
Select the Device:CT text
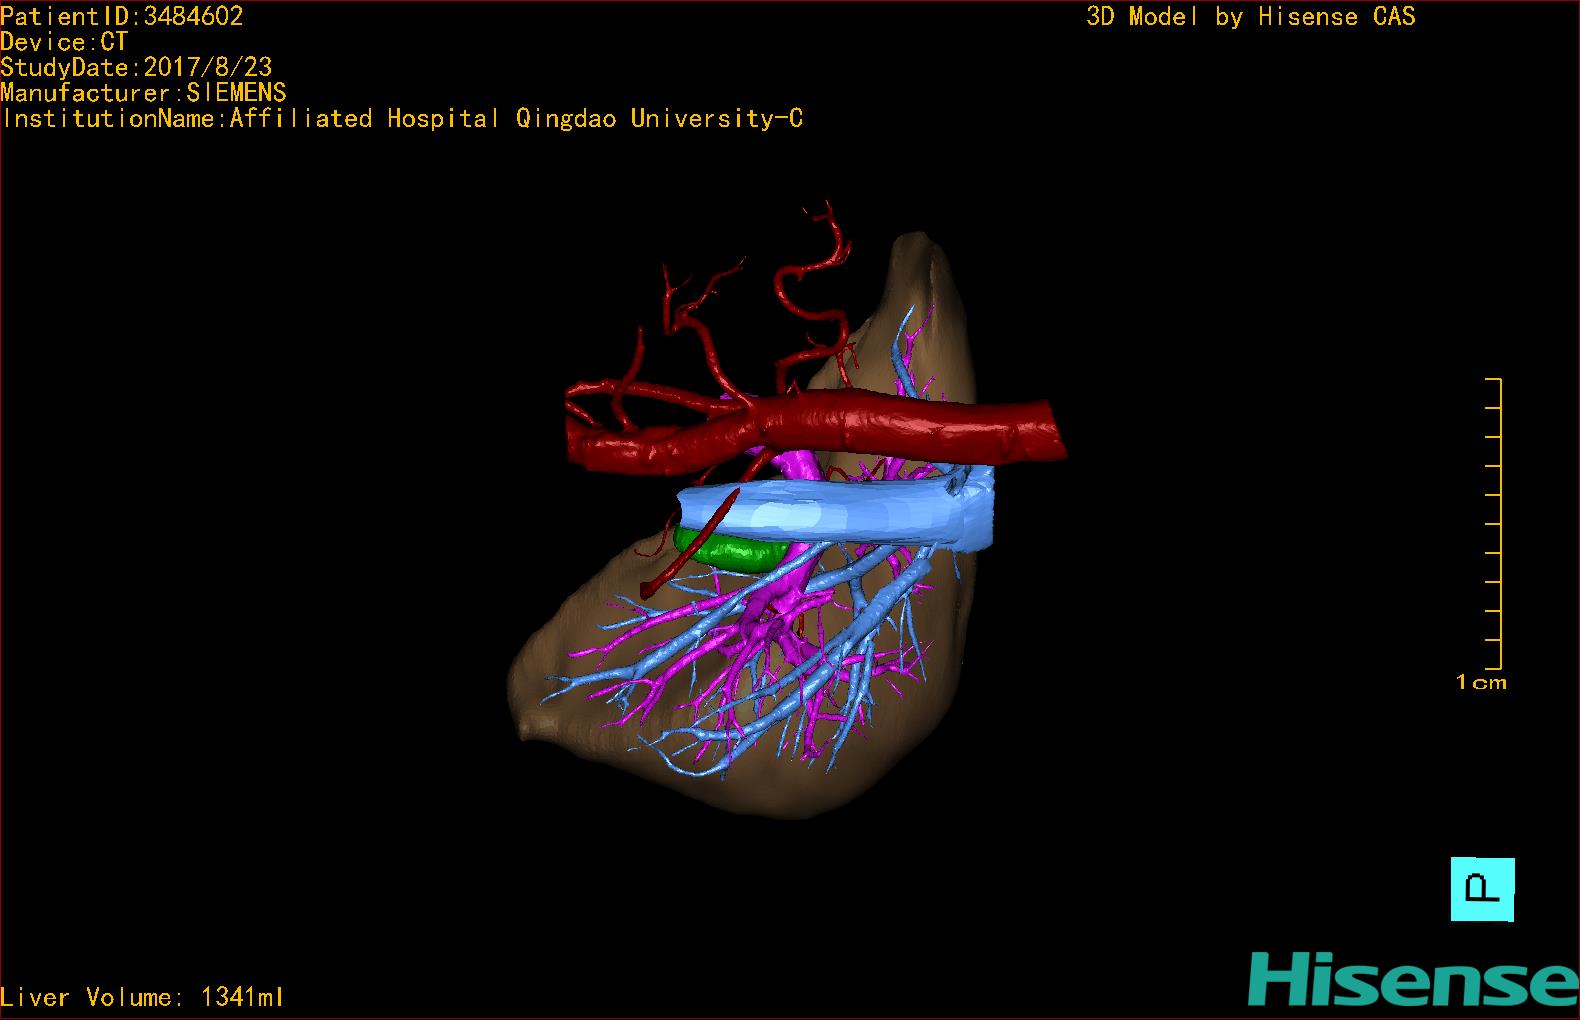pos(64,42)
